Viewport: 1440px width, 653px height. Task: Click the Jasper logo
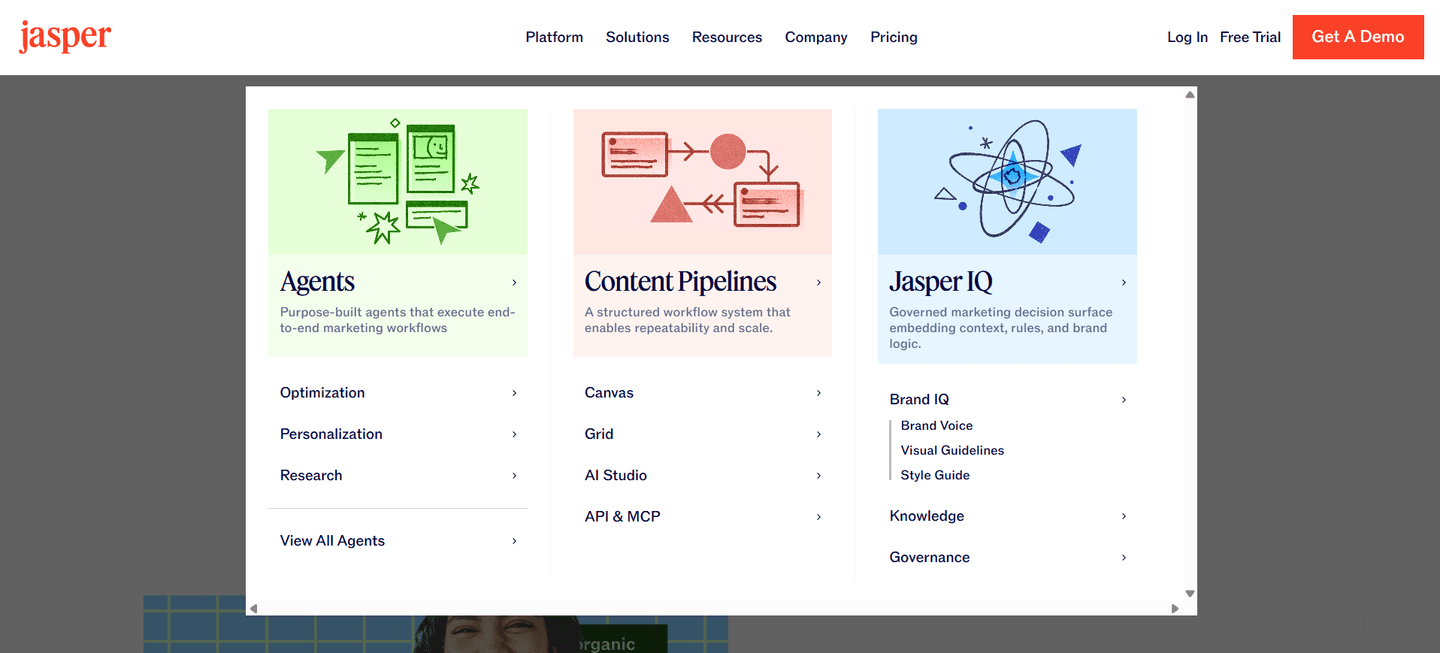point(65,37)
